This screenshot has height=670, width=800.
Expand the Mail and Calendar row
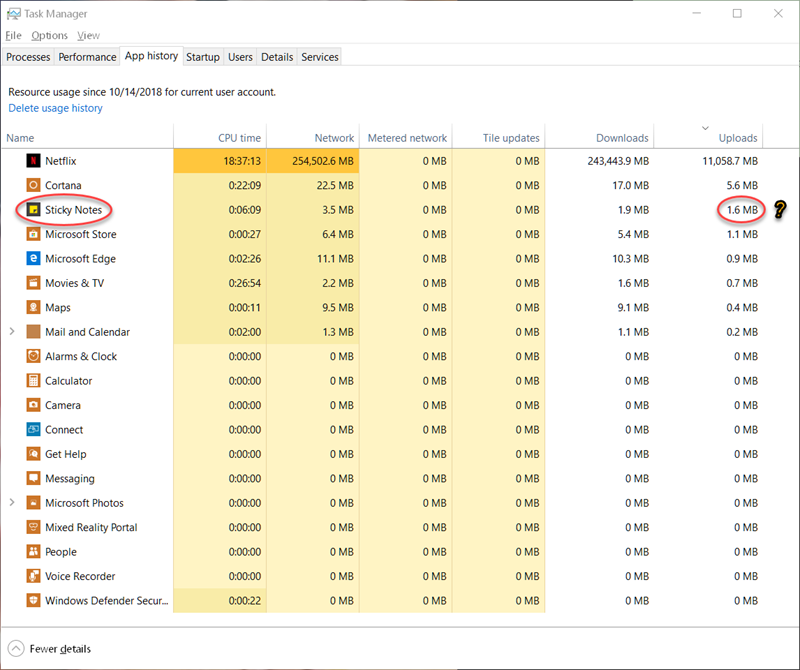[x=12, y=332]
